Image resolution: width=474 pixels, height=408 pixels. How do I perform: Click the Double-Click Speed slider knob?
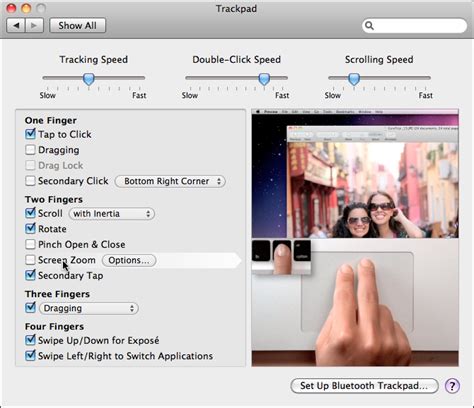264,79
